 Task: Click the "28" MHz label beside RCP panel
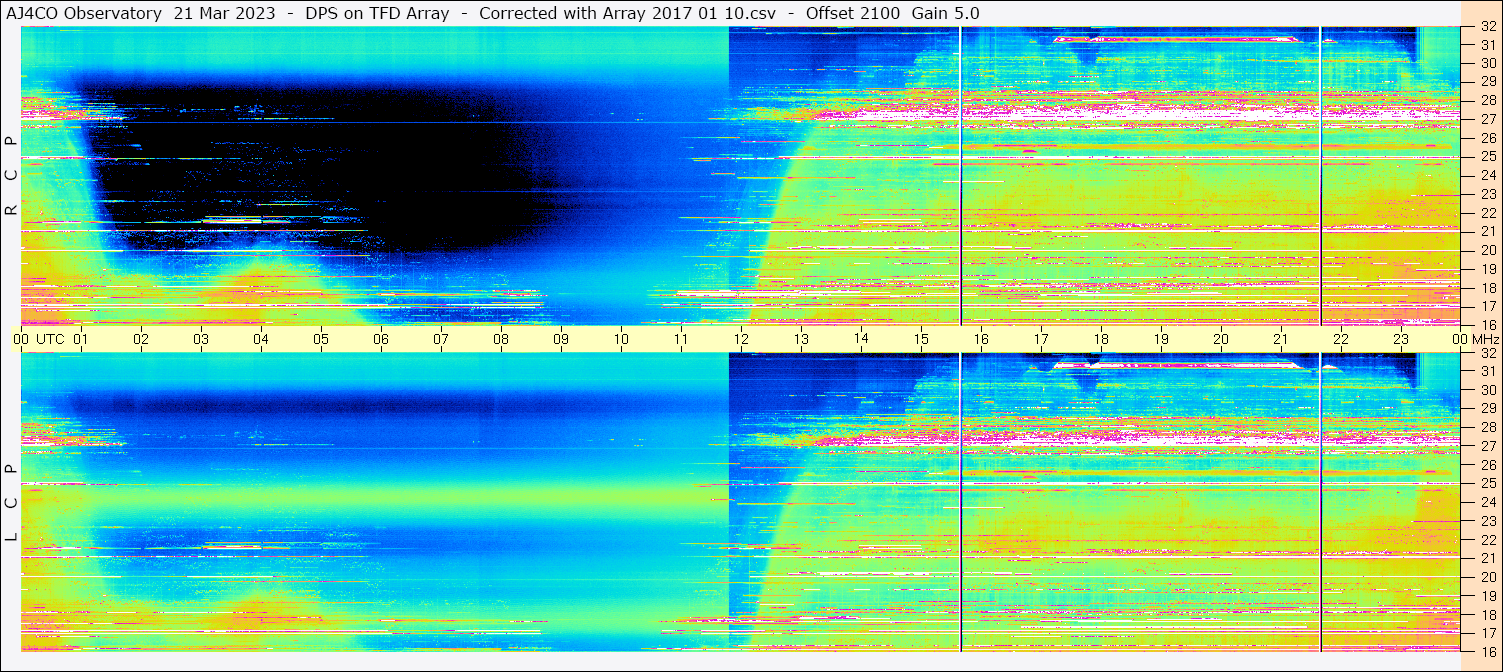1487,100
